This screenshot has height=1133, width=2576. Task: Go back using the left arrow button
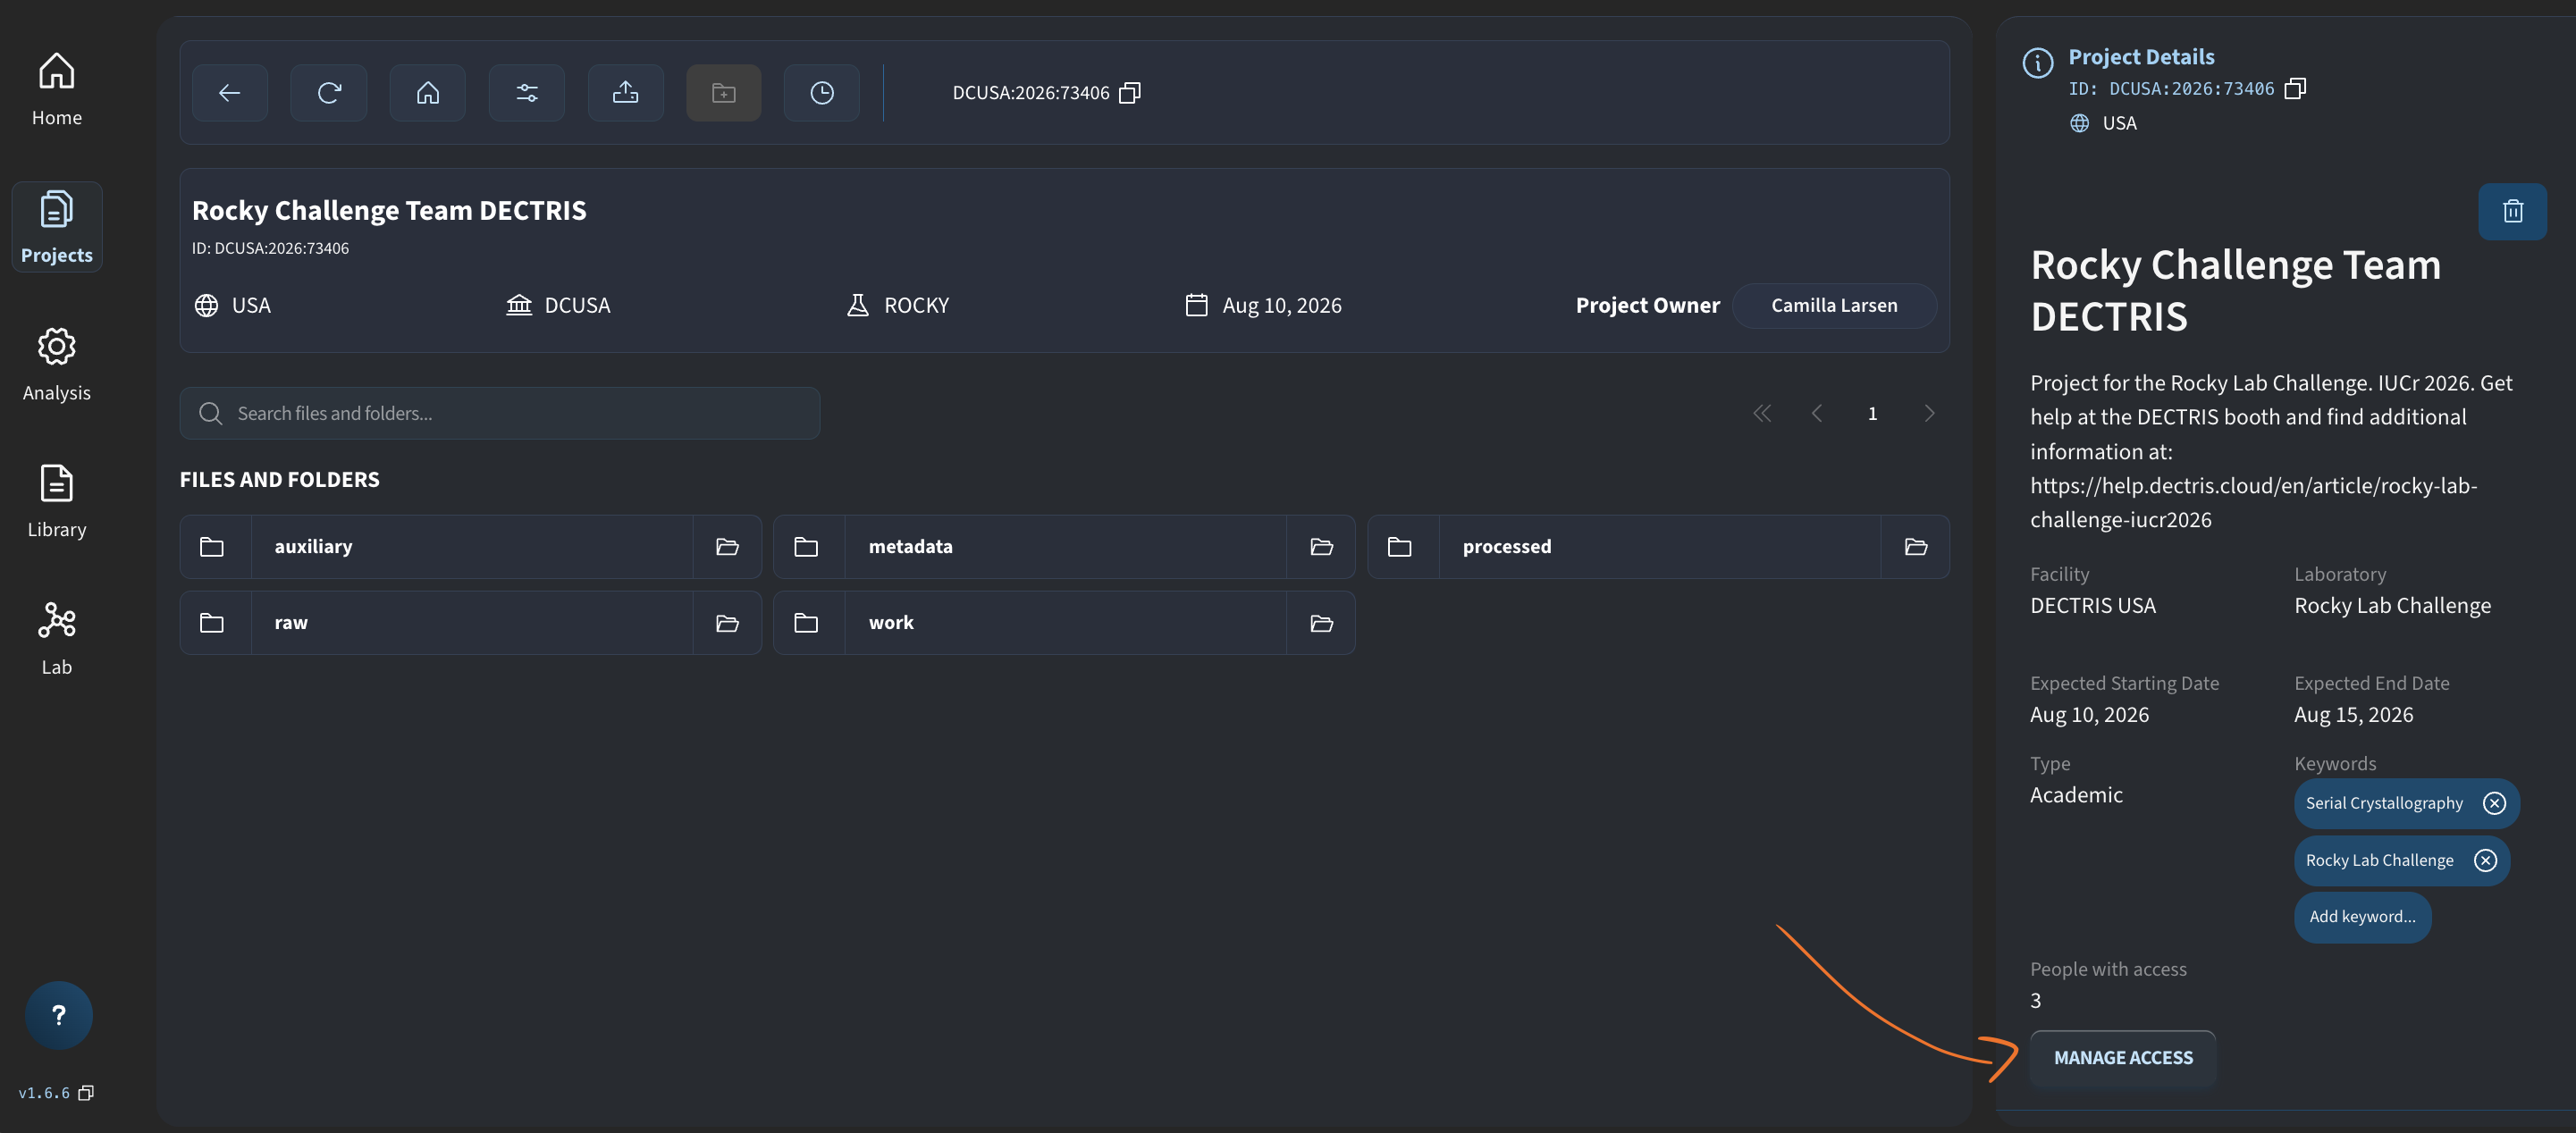pyautogui.click(x=229, y=92)
